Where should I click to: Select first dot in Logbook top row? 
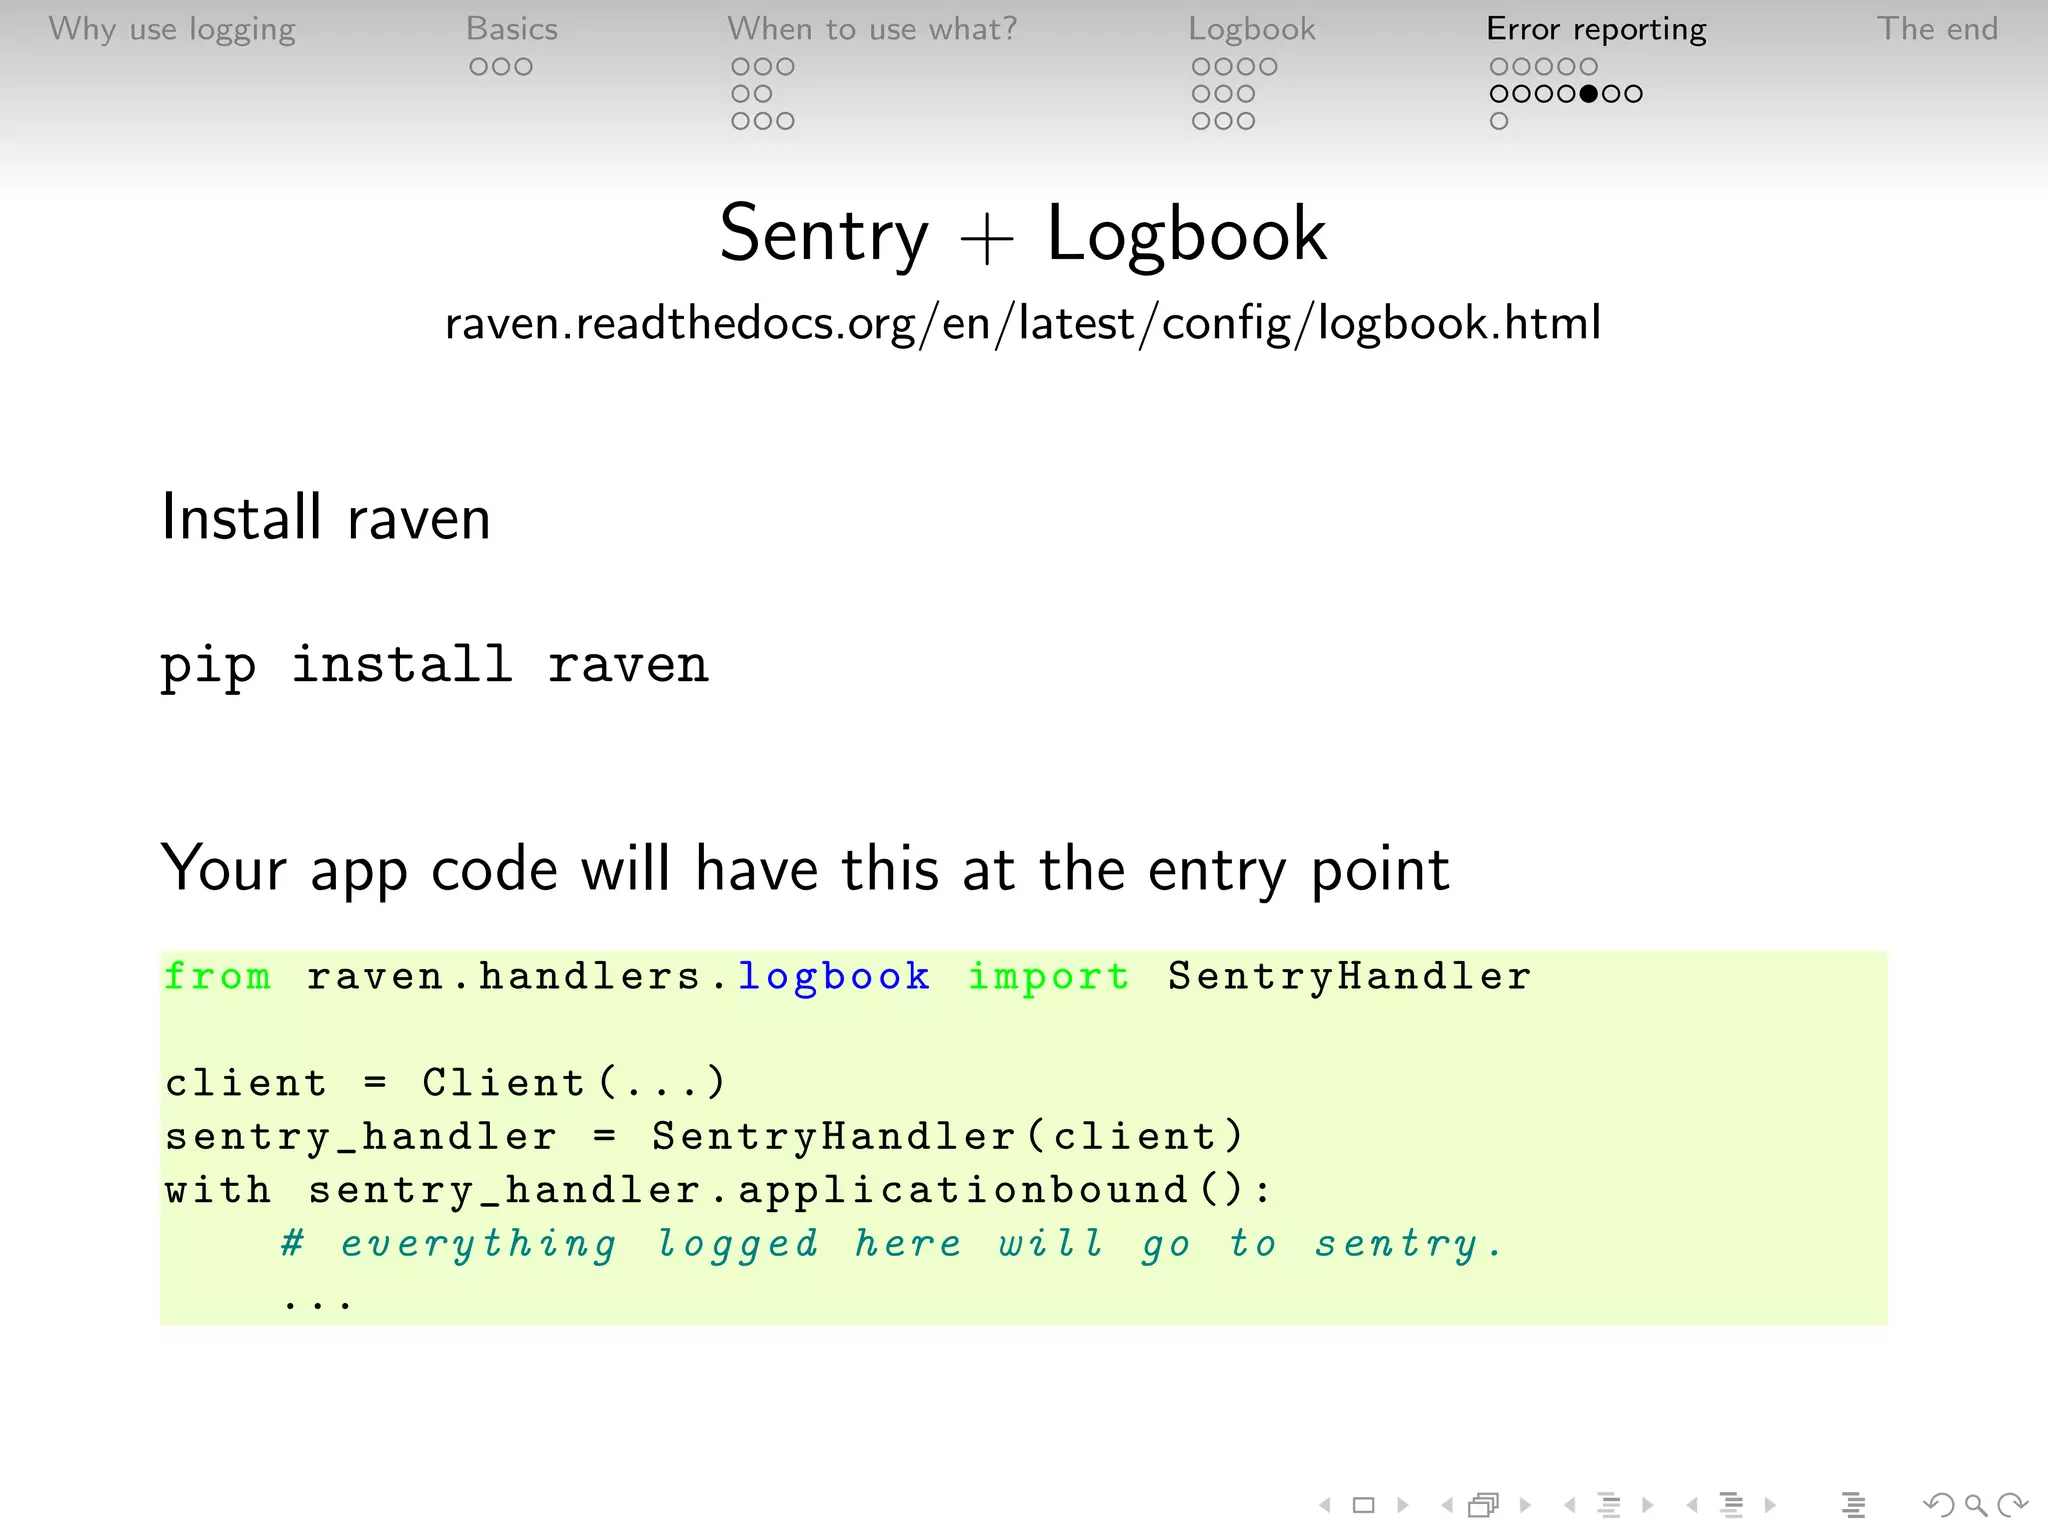pyautogui.click(x=1201, y=67)
